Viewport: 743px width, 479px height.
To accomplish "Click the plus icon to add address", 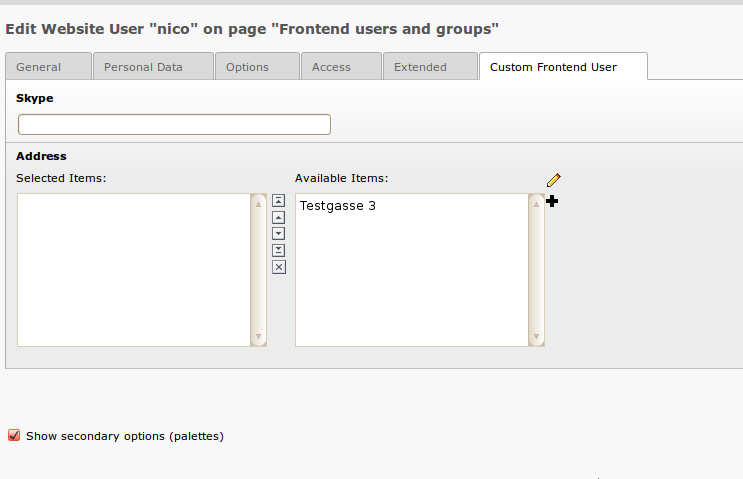I will tap(552, 201).
